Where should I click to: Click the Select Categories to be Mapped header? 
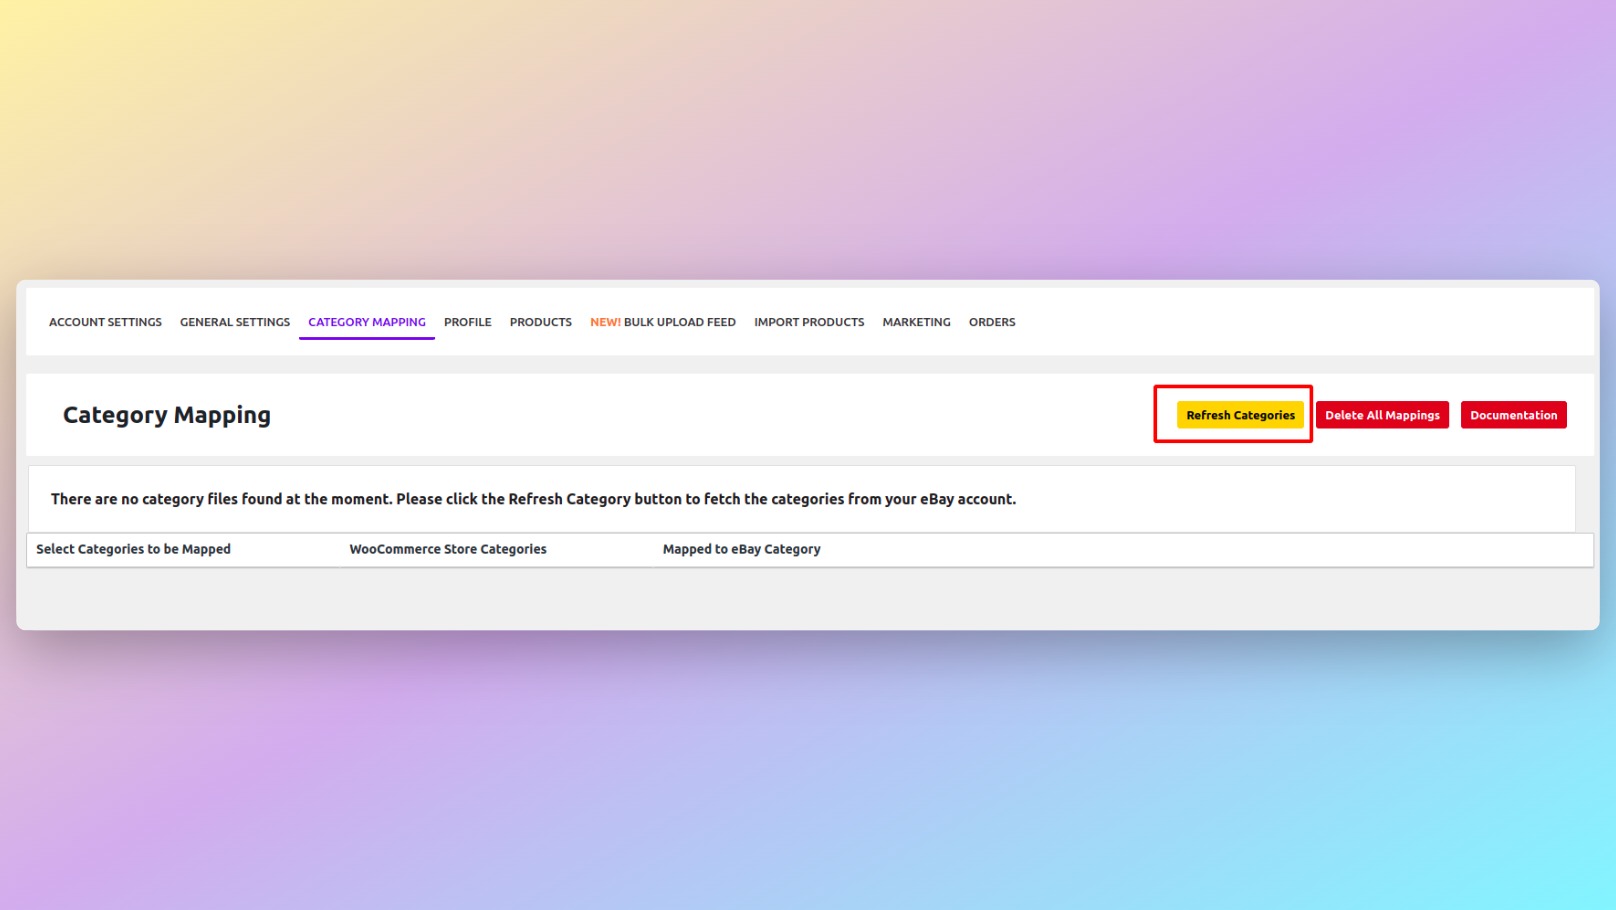coord(133,549)
